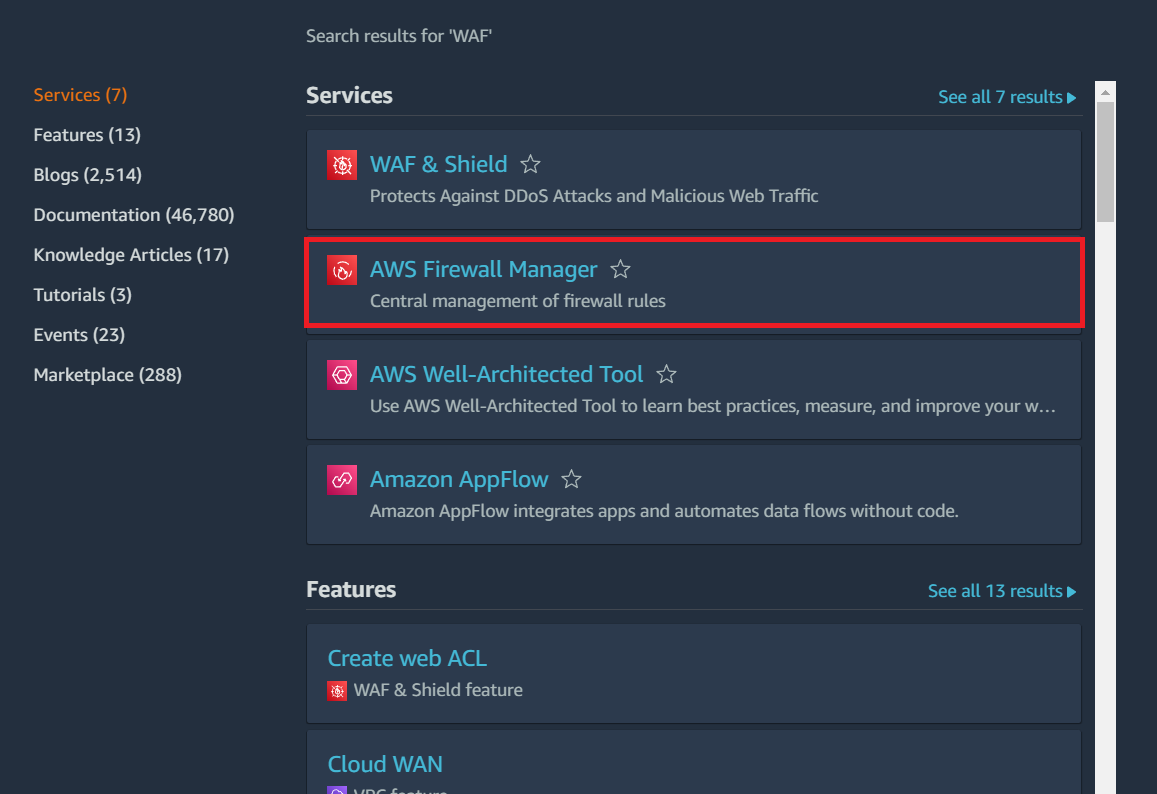This screenshot has height=794, width=1157.
Task: Star Amazon AppFlow as a favorite
Action: coord(571,479)
